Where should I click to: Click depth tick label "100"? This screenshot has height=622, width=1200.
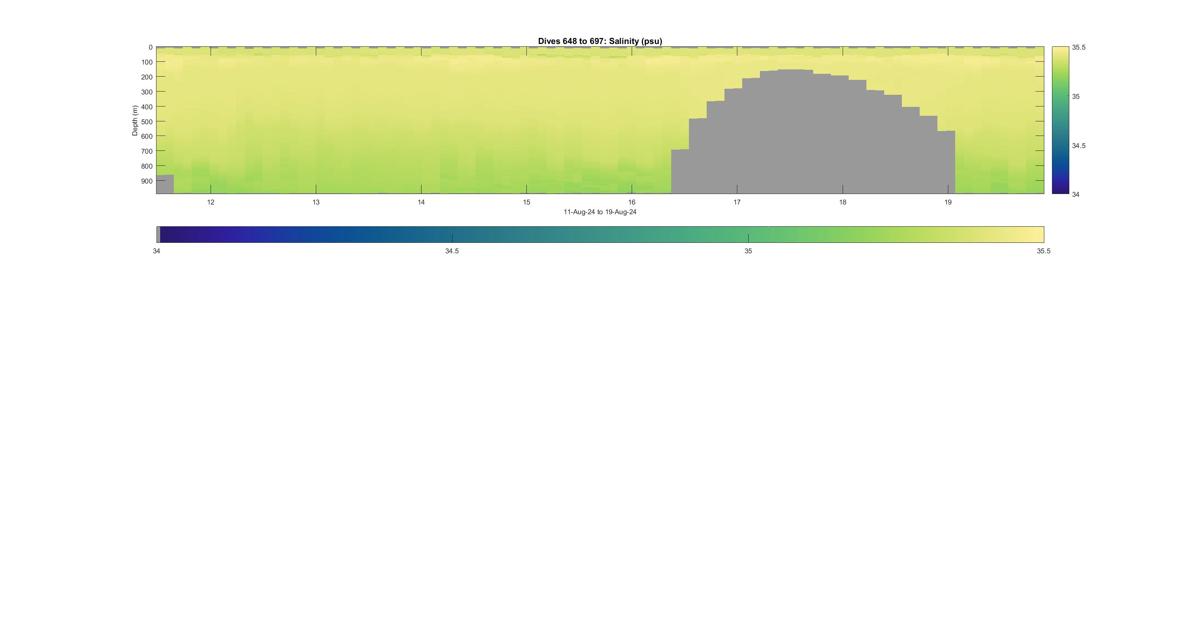[147, 62]
